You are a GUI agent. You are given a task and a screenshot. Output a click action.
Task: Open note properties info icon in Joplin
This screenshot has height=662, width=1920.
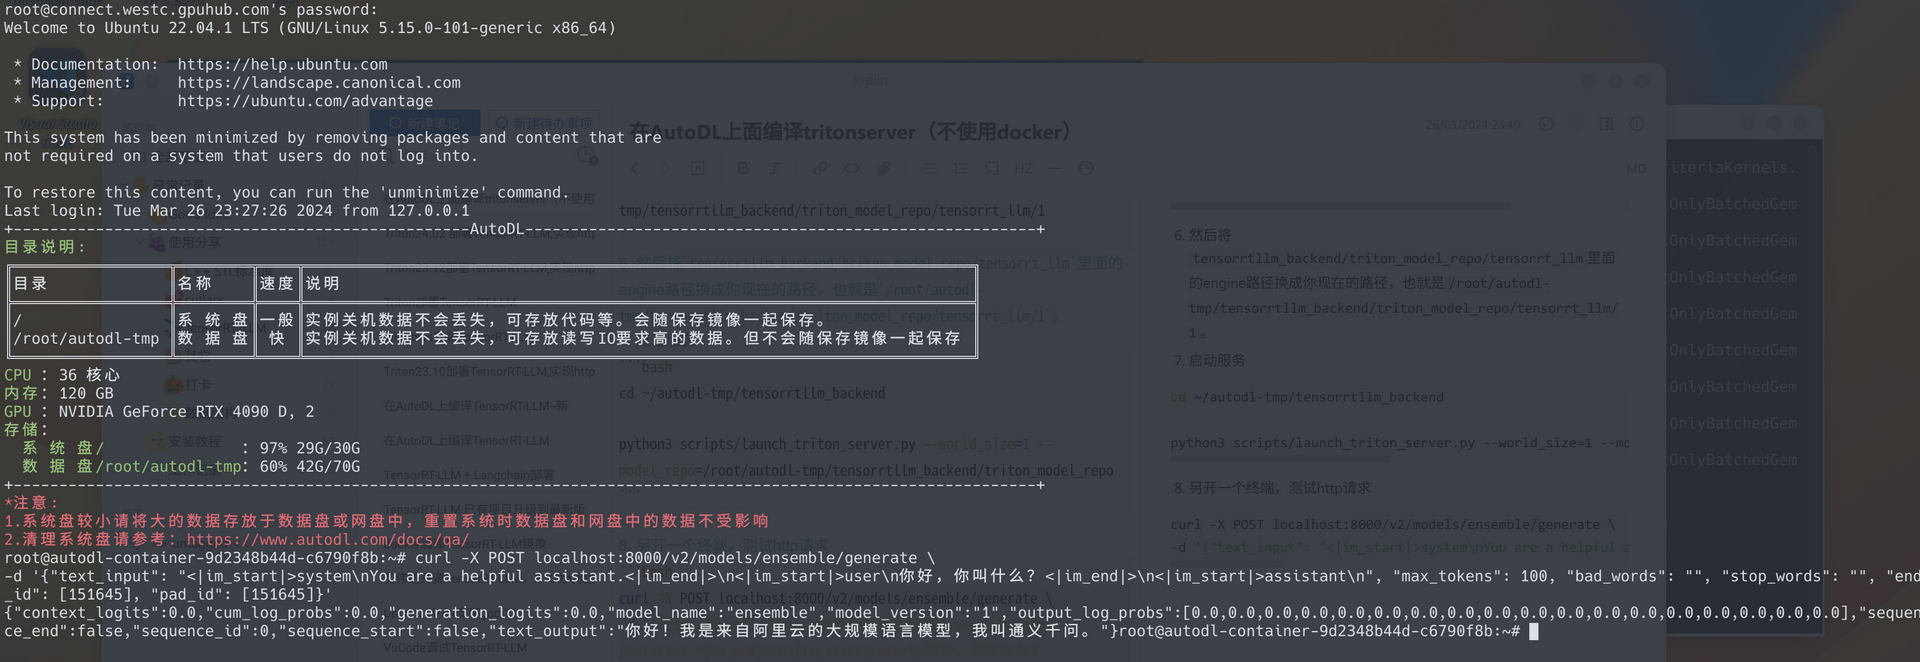(1637, 124)
